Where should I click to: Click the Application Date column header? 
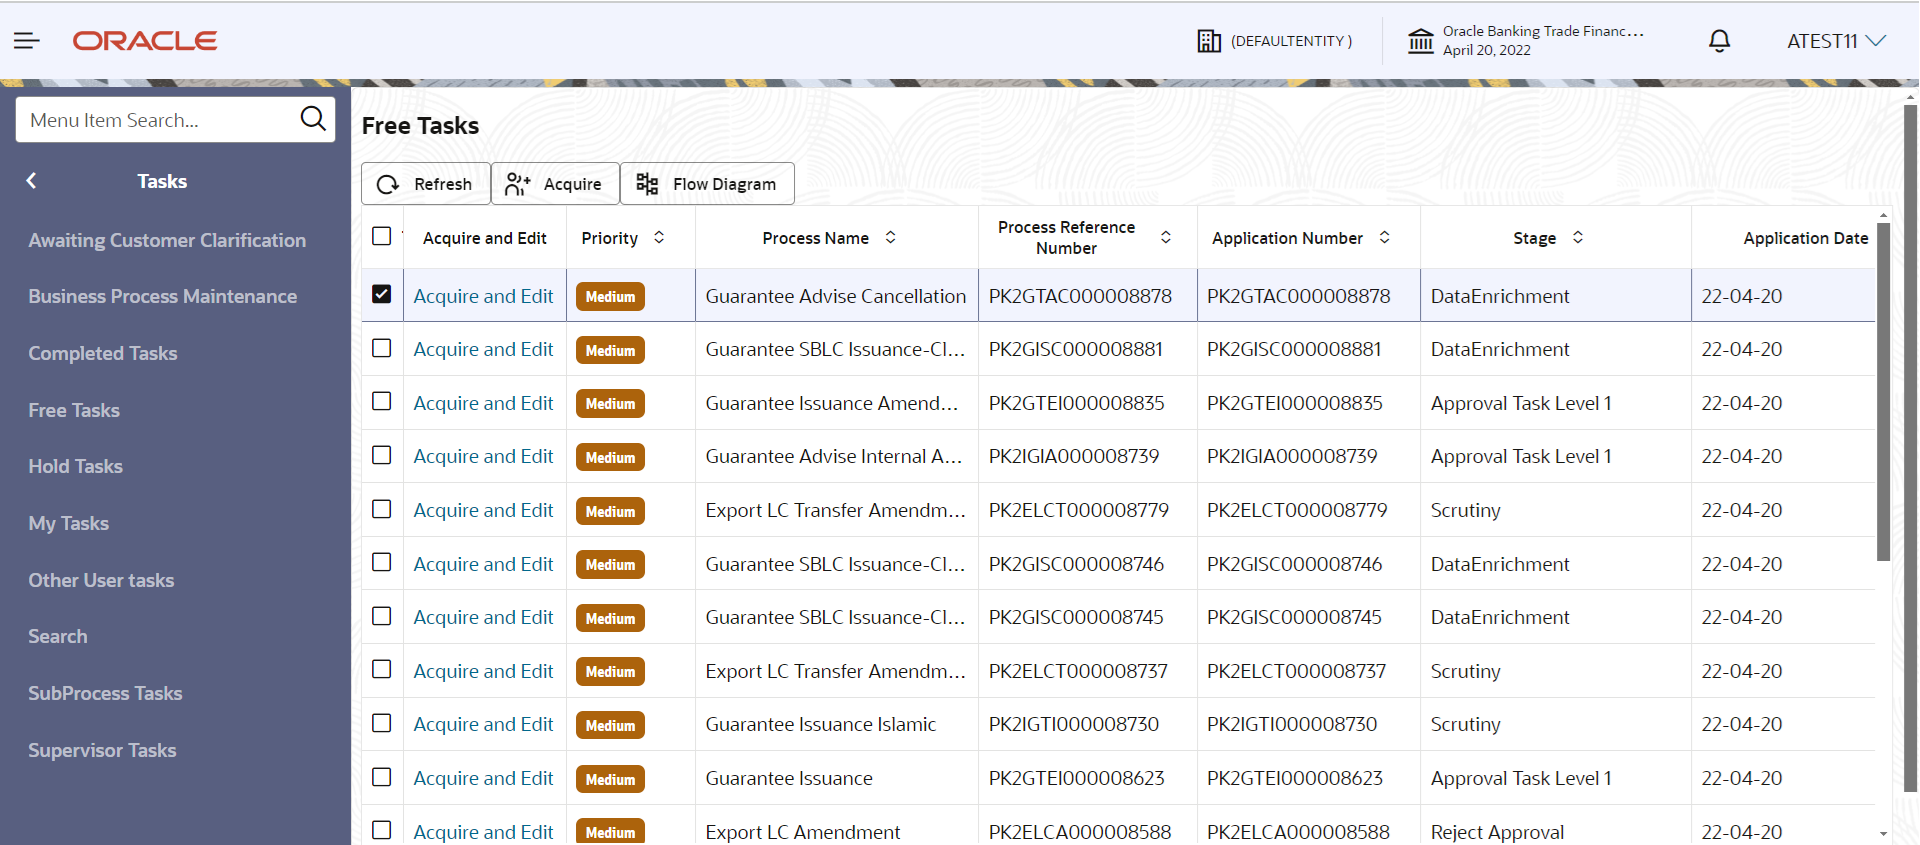coord(1805,238)
